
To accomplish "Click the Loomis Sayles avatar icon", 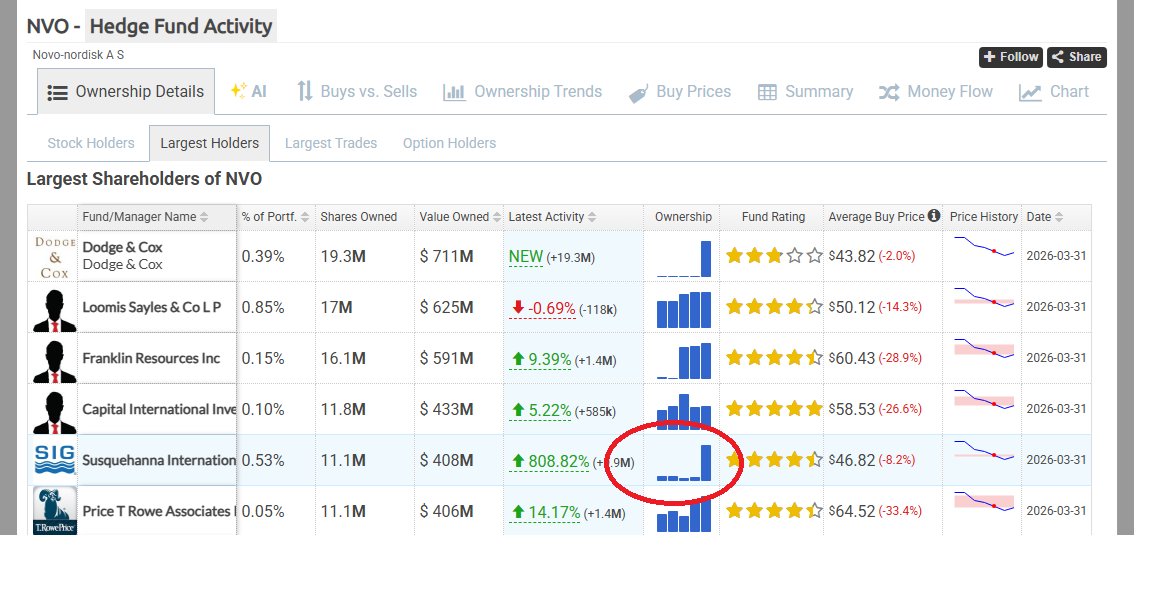I will [55, 309].
